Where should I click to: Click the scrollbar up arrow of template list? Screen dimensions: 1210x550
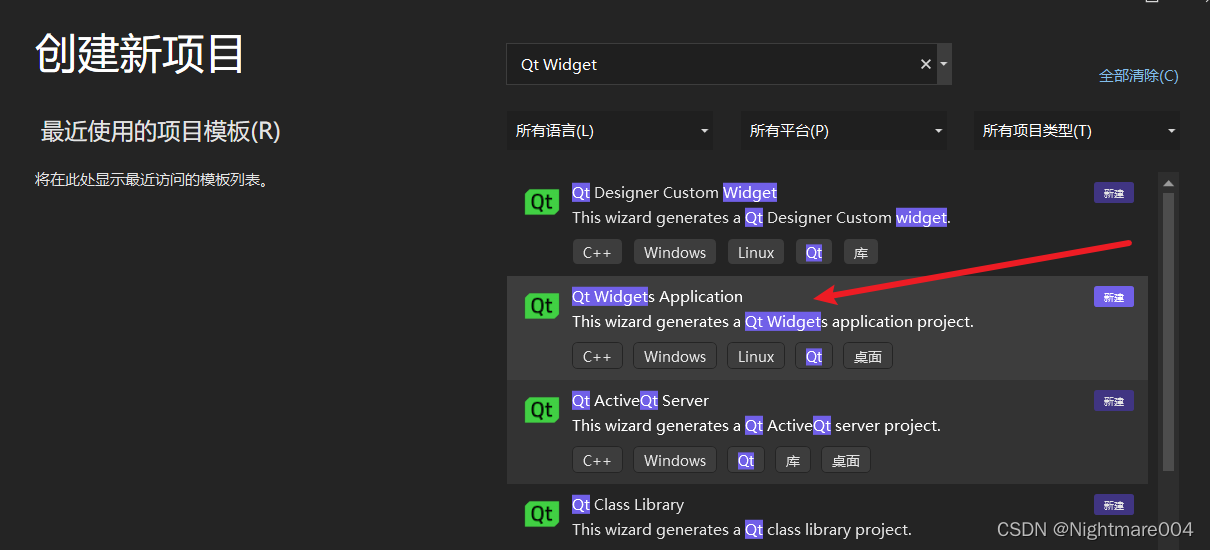[1168, 182]
